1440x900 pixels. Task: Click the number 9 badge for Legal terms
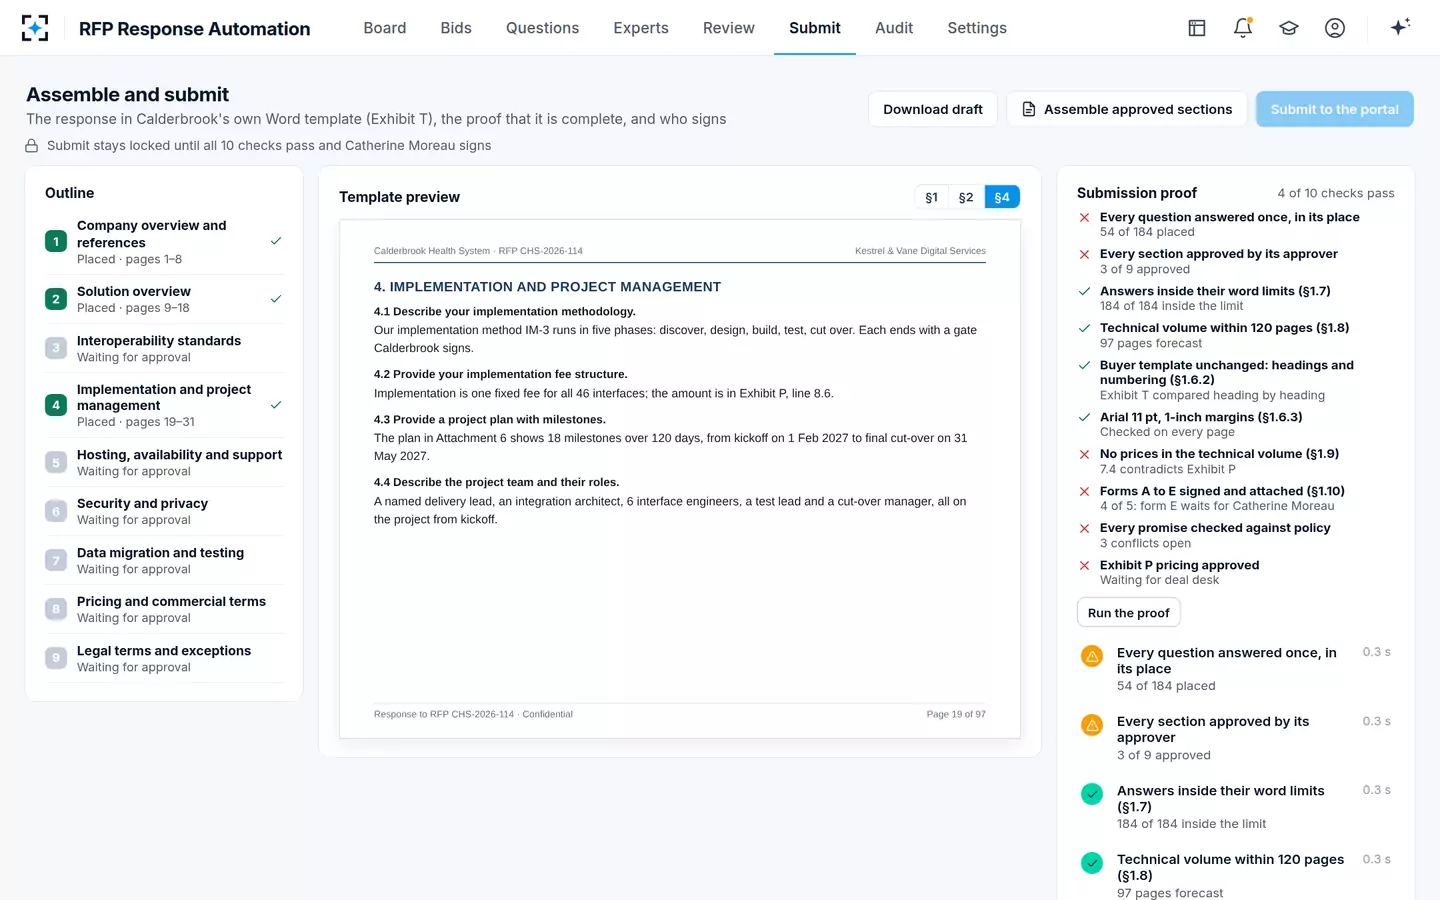[x=56, y=658]
